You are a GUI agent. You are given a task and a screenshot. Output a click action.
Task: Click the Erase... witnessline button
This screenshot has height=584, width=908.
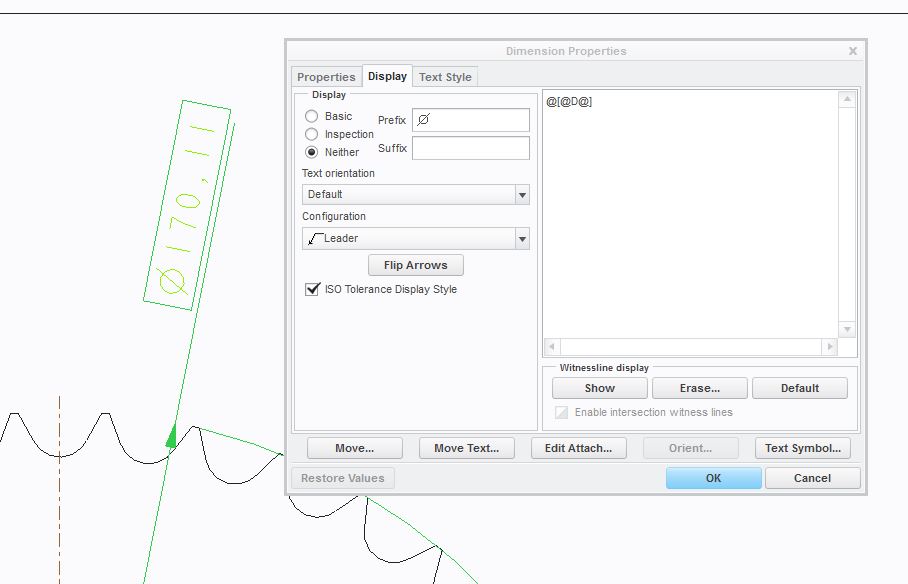[x=700, y=388]
